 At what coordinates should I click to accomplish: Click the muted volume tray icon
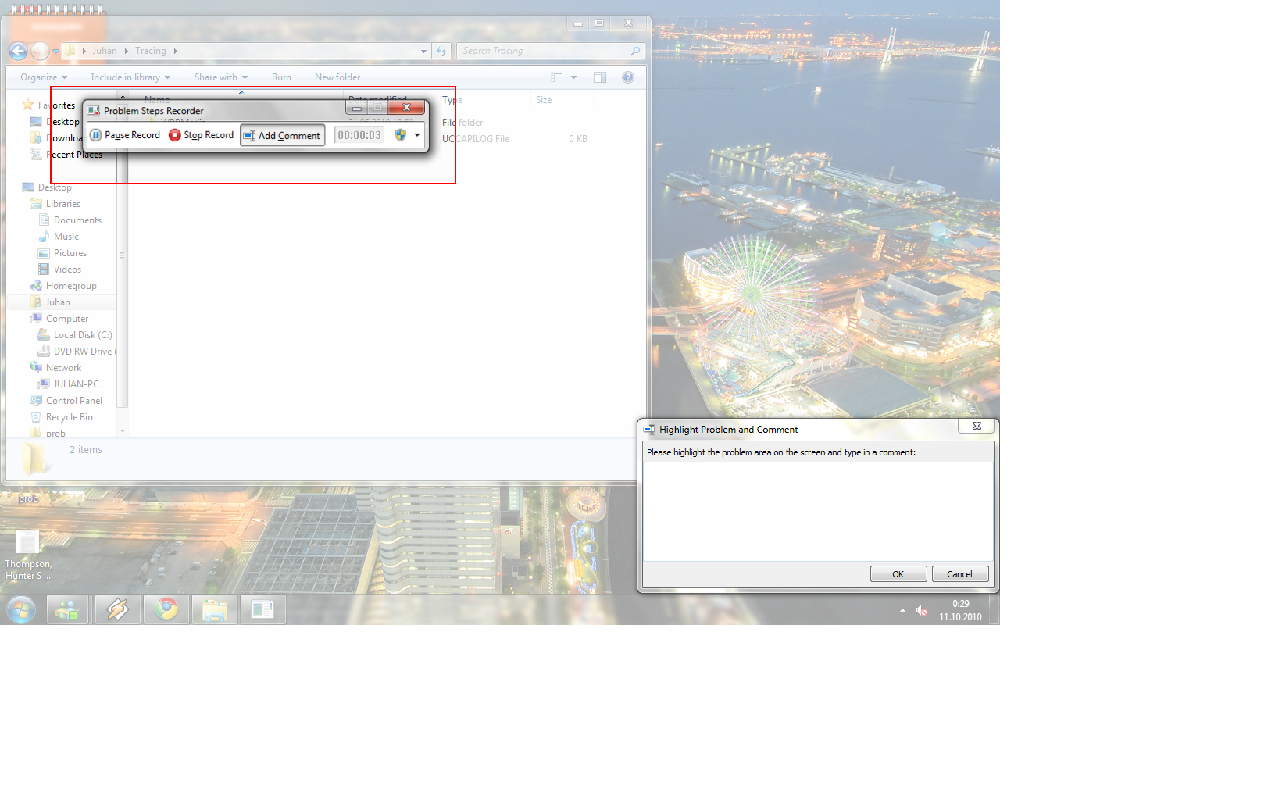coord(921,610)
